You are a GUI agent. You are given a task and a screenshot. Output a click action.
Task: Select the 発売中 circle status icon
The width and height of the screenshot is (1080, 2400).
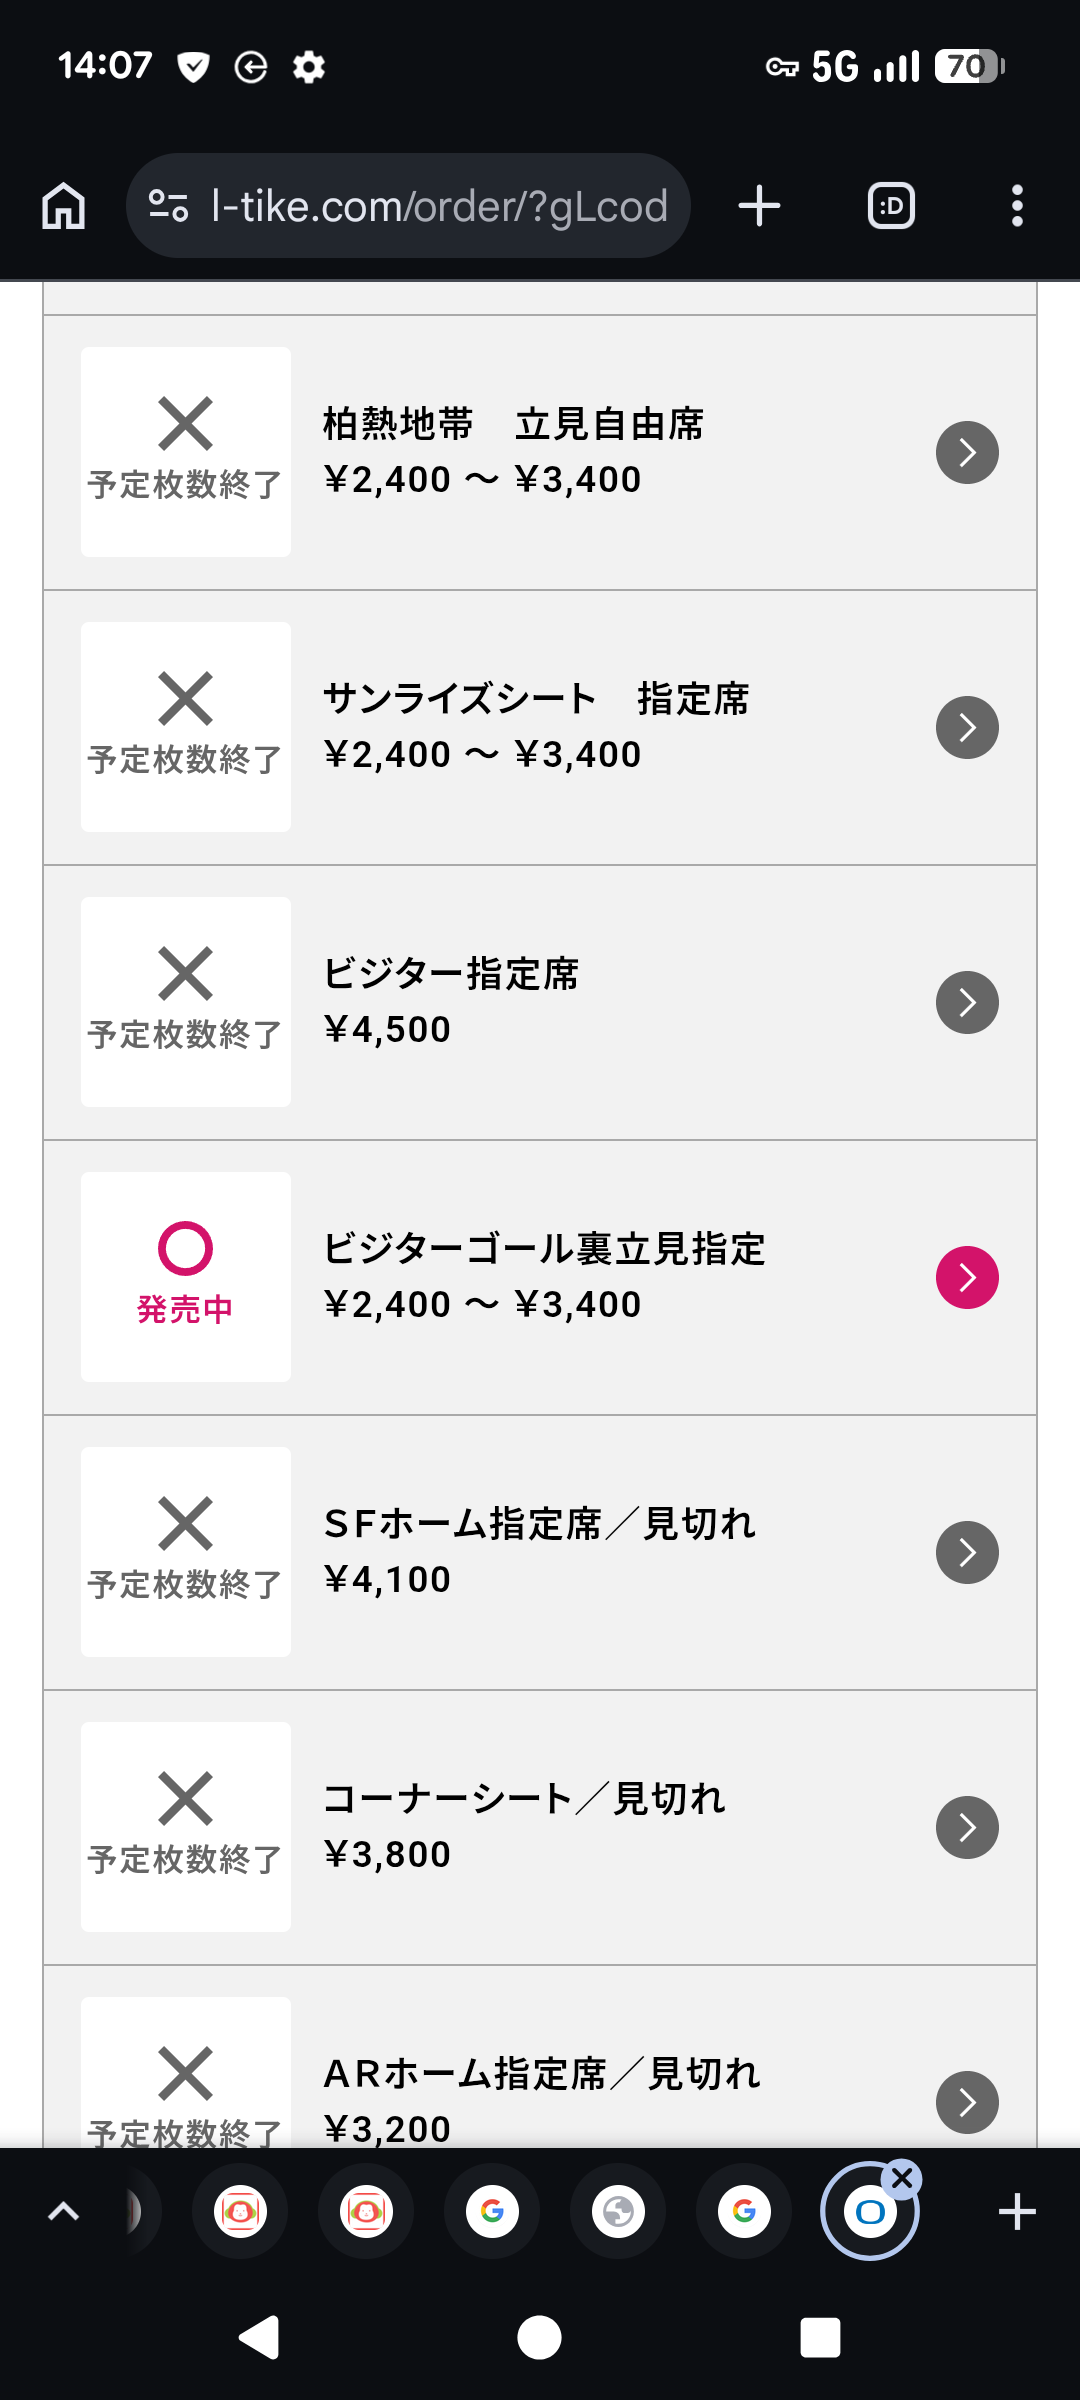[186, 1249]
